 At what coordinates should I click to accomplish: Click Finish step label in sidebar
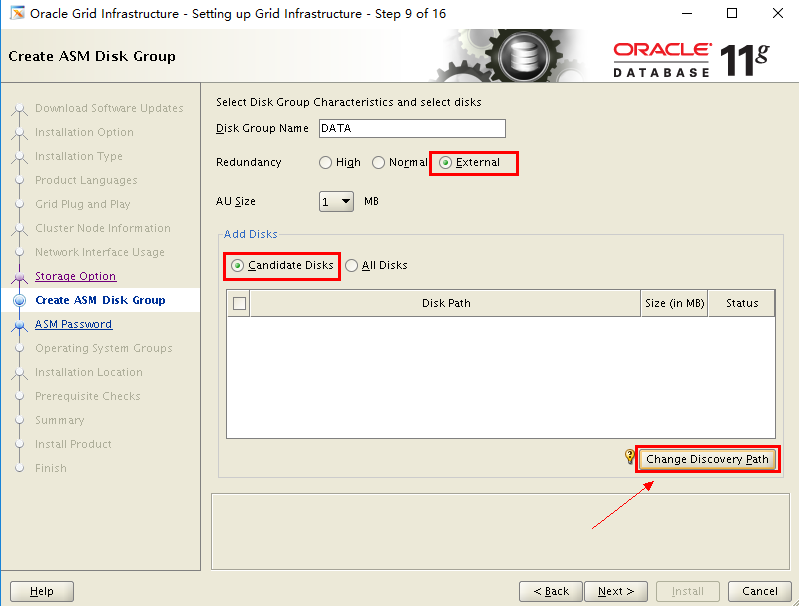click(50, 468)
